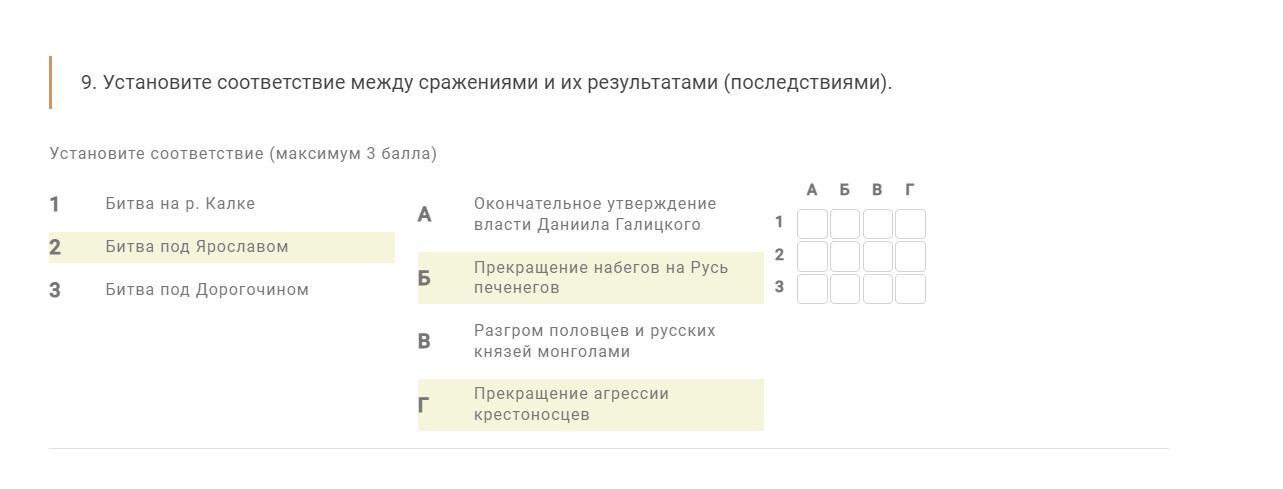Check box for row 2 column Г
The height and width of the screenshot is (489, 1283).
[x=910, y=256]
